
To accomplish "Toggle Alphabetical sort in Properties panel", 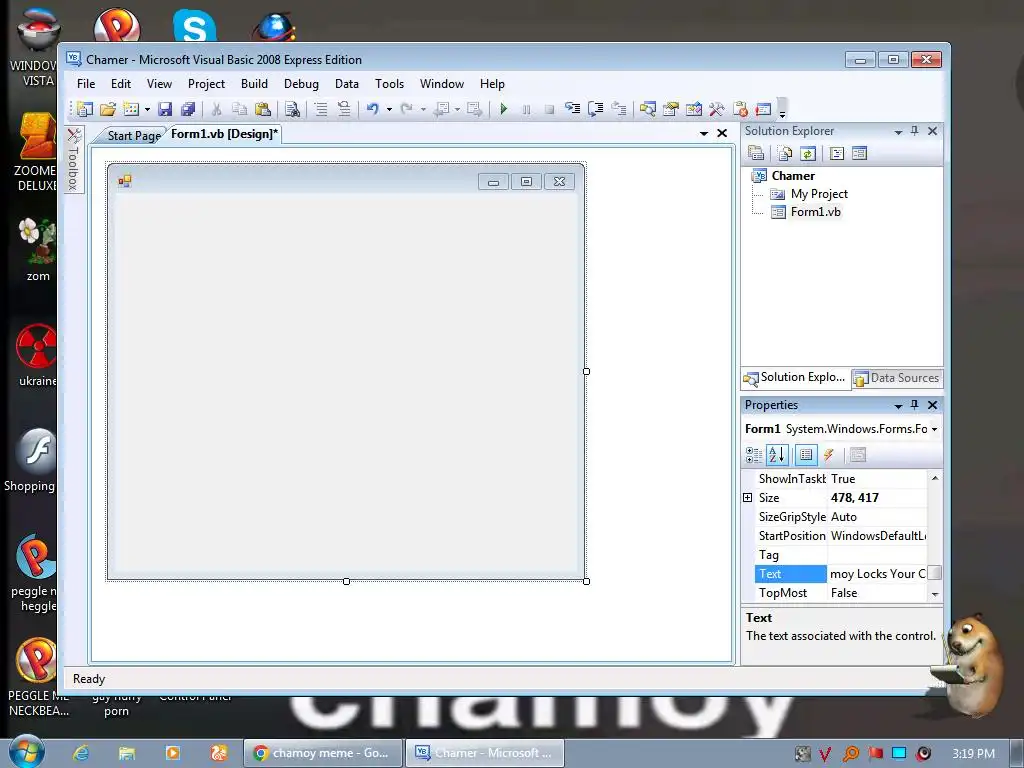I will point(777,455).
